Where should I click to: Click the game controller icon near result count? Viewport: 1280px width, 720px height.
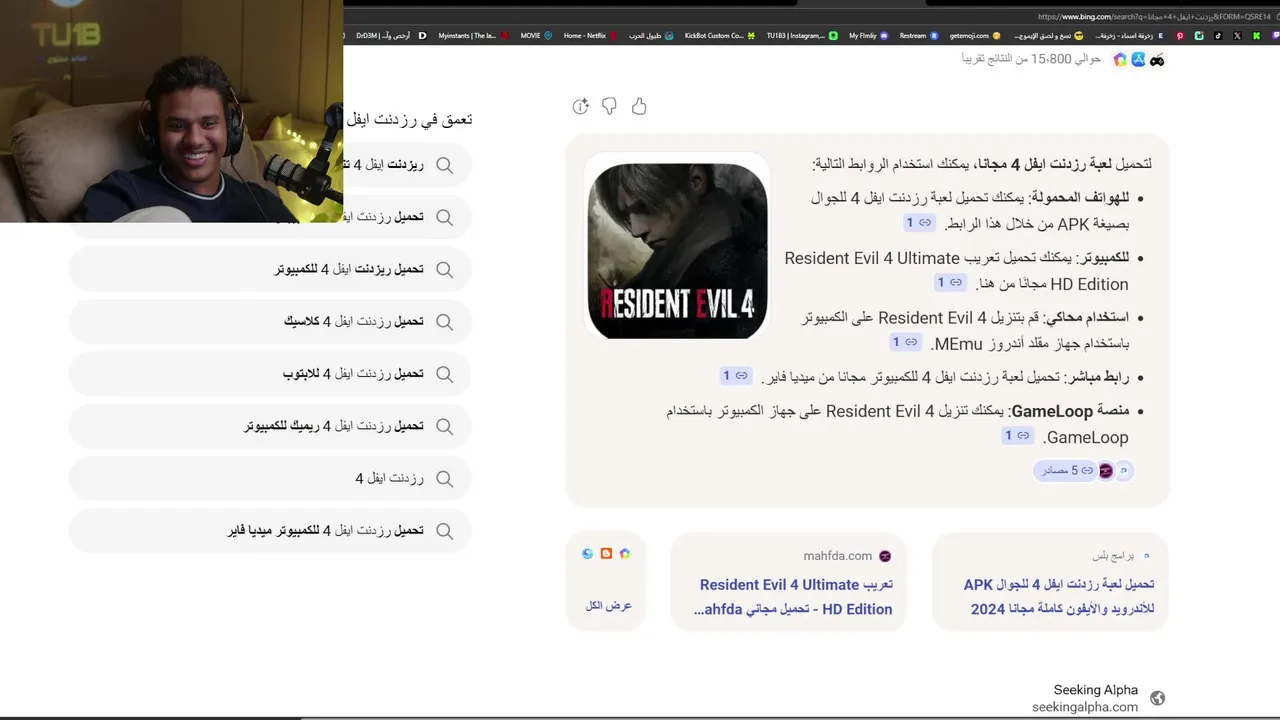coord(1157,60)
